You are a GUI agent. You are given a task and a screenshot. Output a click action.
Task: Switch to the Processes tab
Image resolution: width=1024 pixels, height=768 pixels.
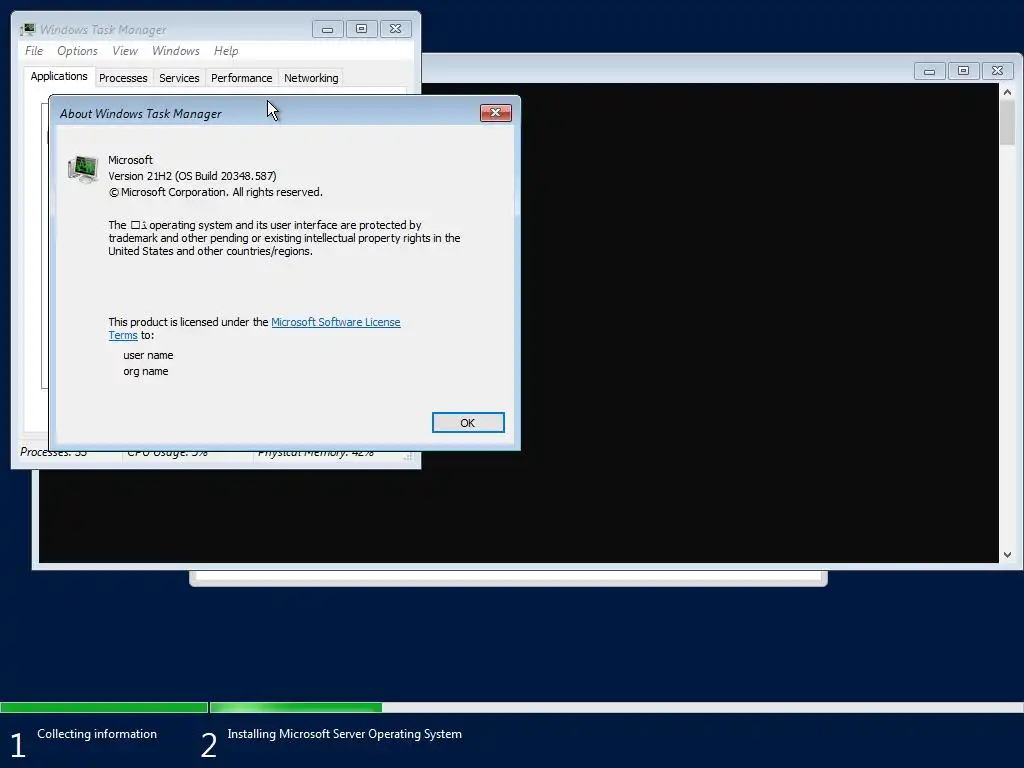point(123,78)
